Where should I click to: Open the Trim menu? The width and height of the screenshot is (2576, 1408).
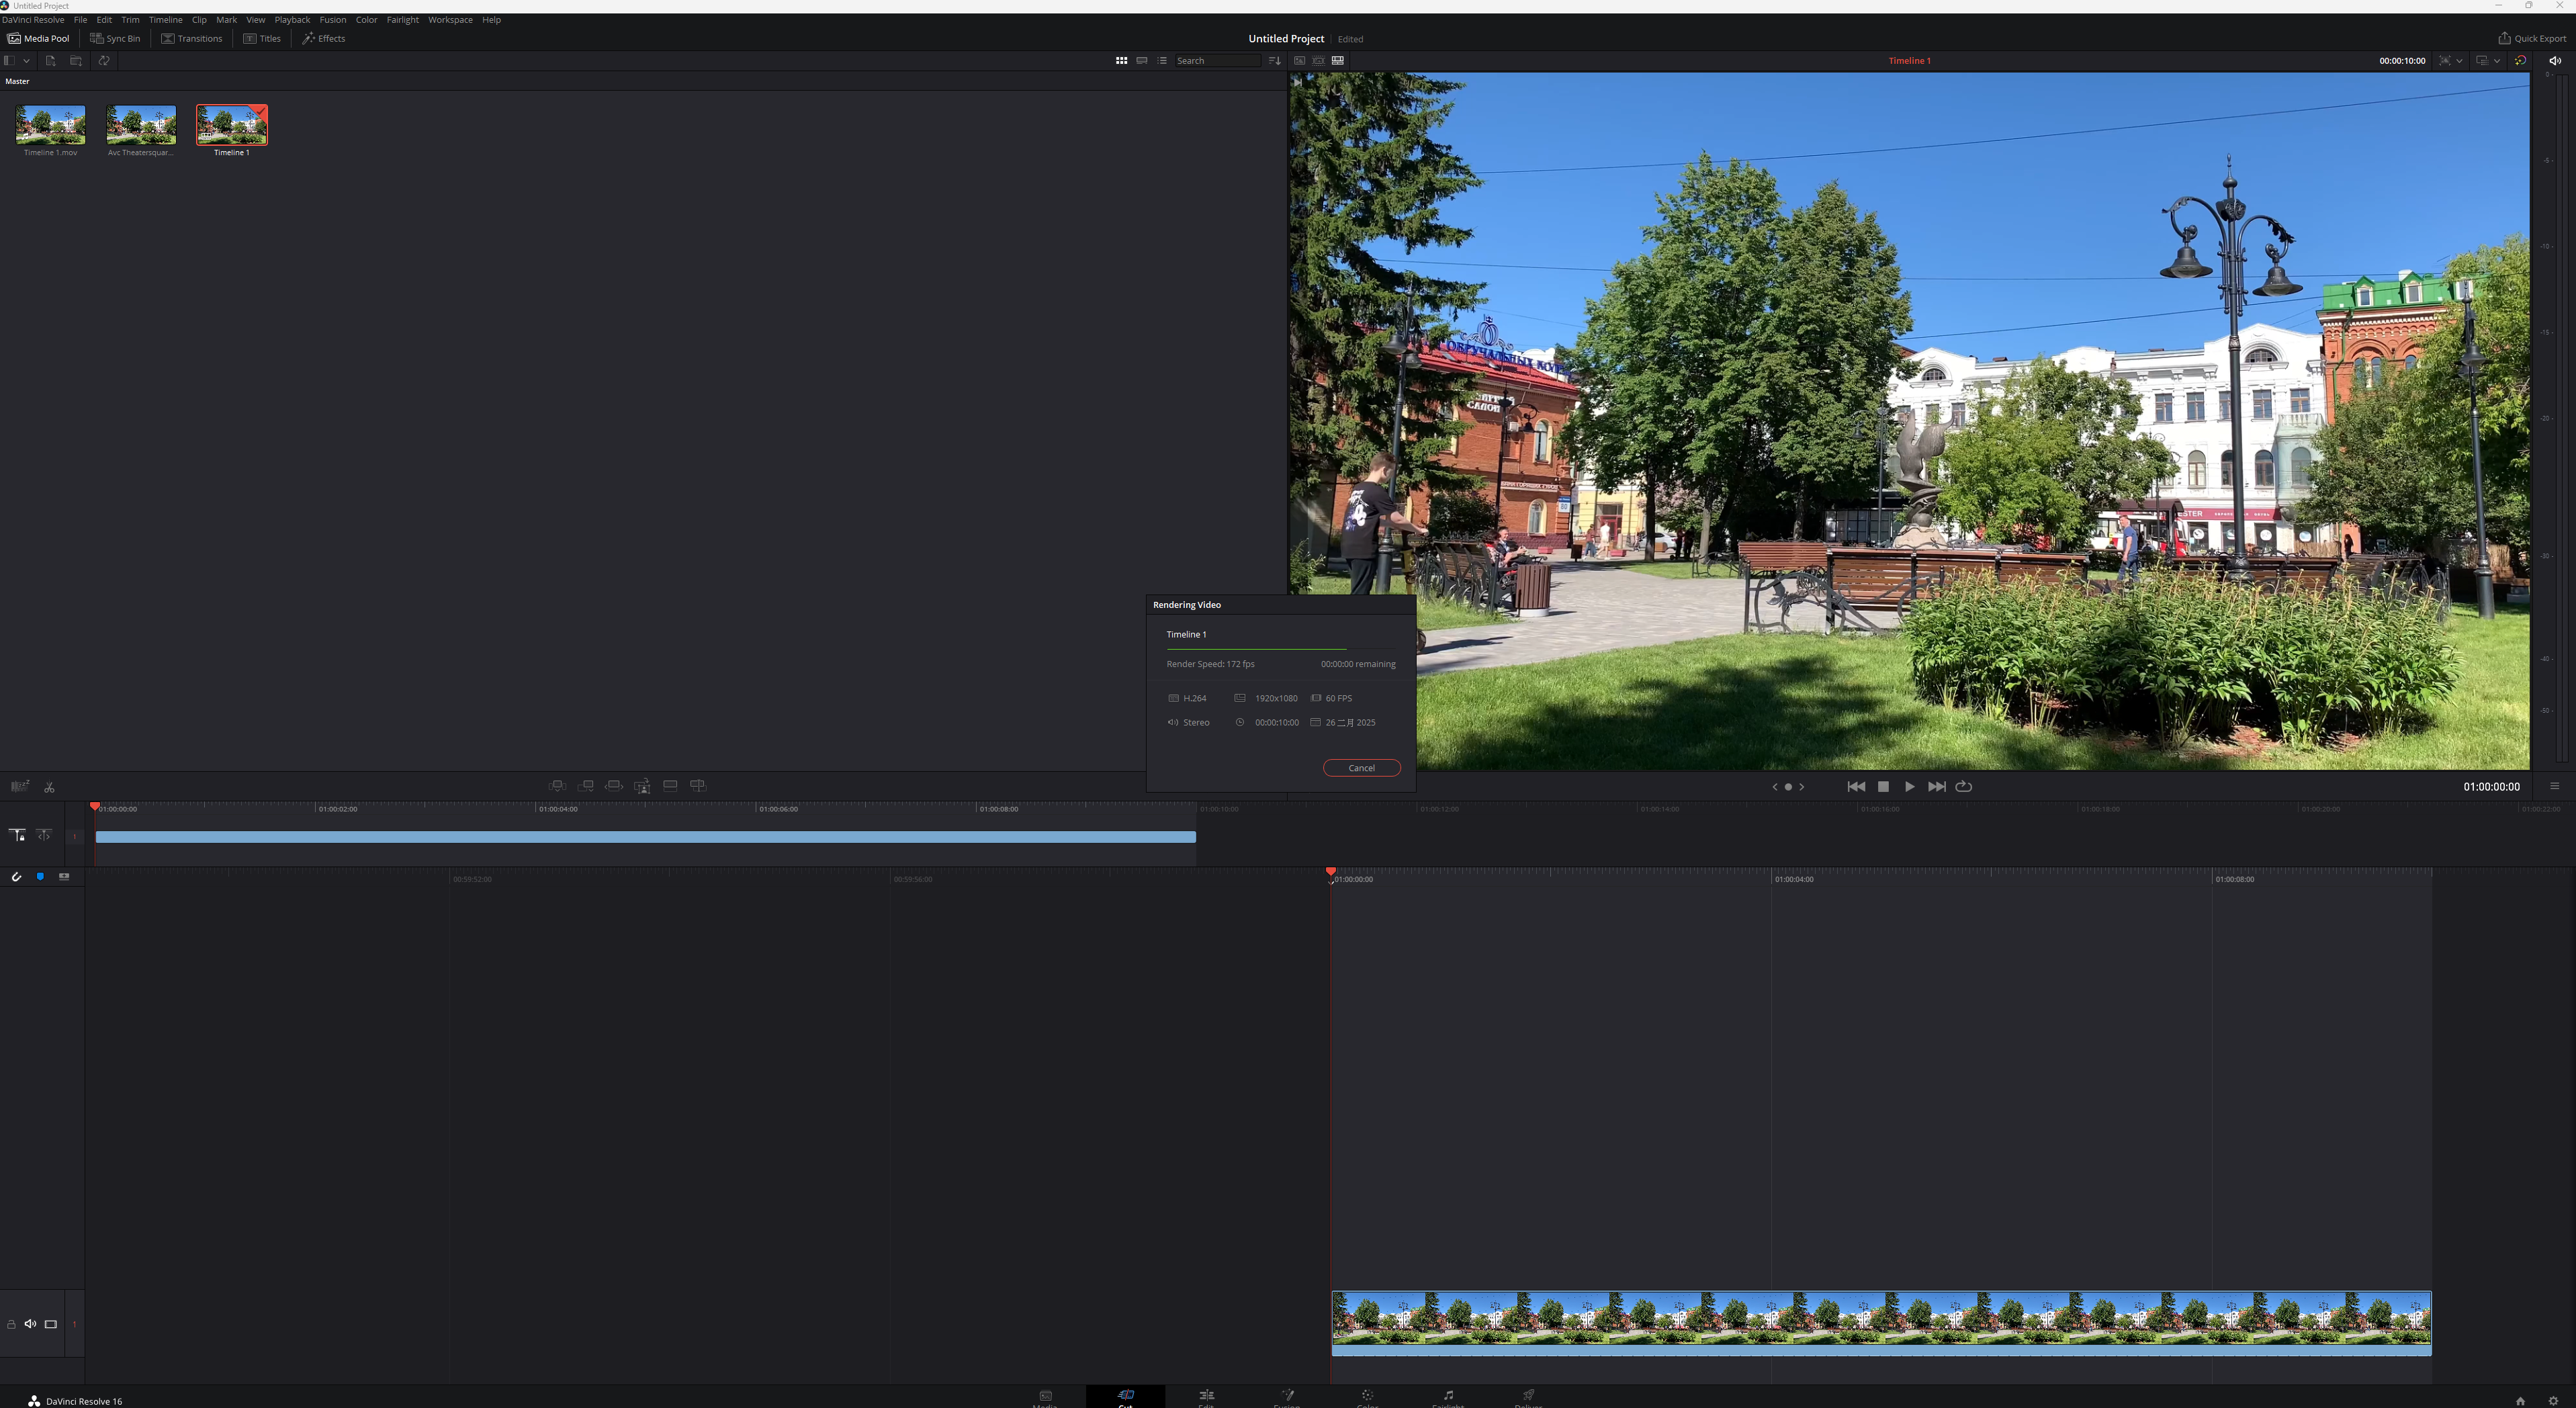130,20
